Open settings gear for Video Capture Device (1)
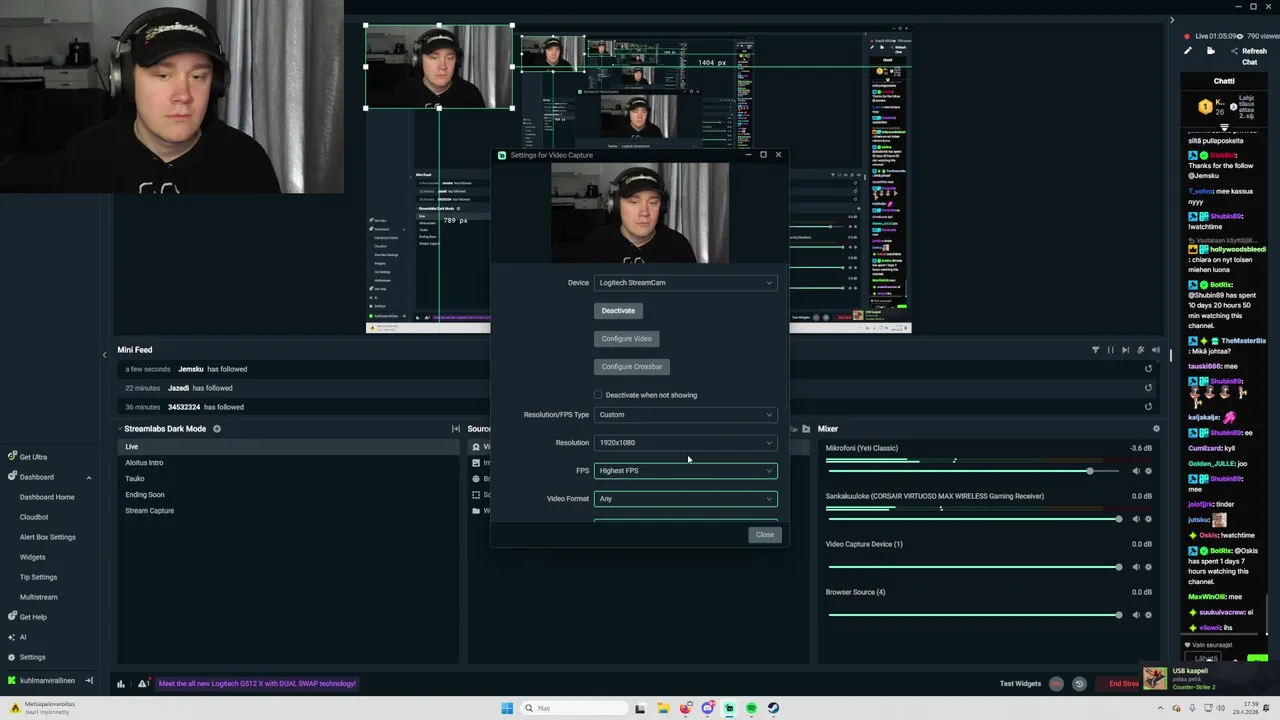The image size is (1280, 720). click(1148, 567)
